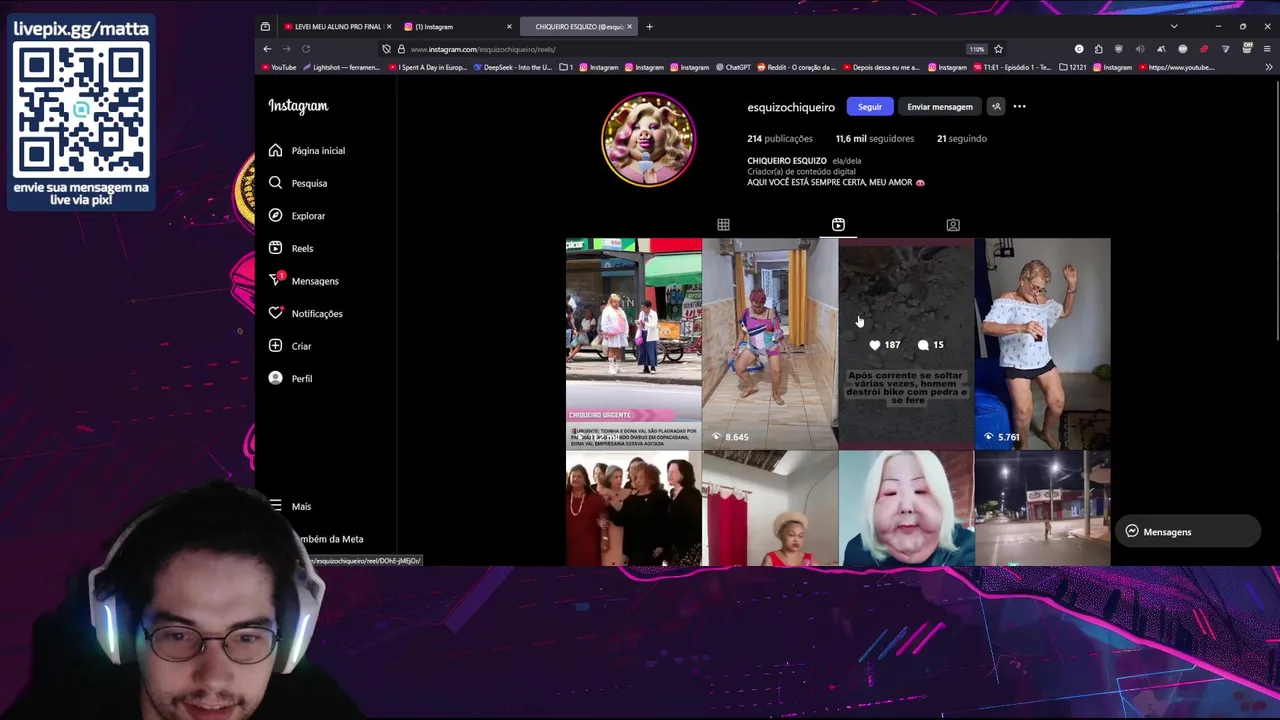Open Notificações in the sidebar
This screenshot has height=720, width=1280.
coord(306,314)
